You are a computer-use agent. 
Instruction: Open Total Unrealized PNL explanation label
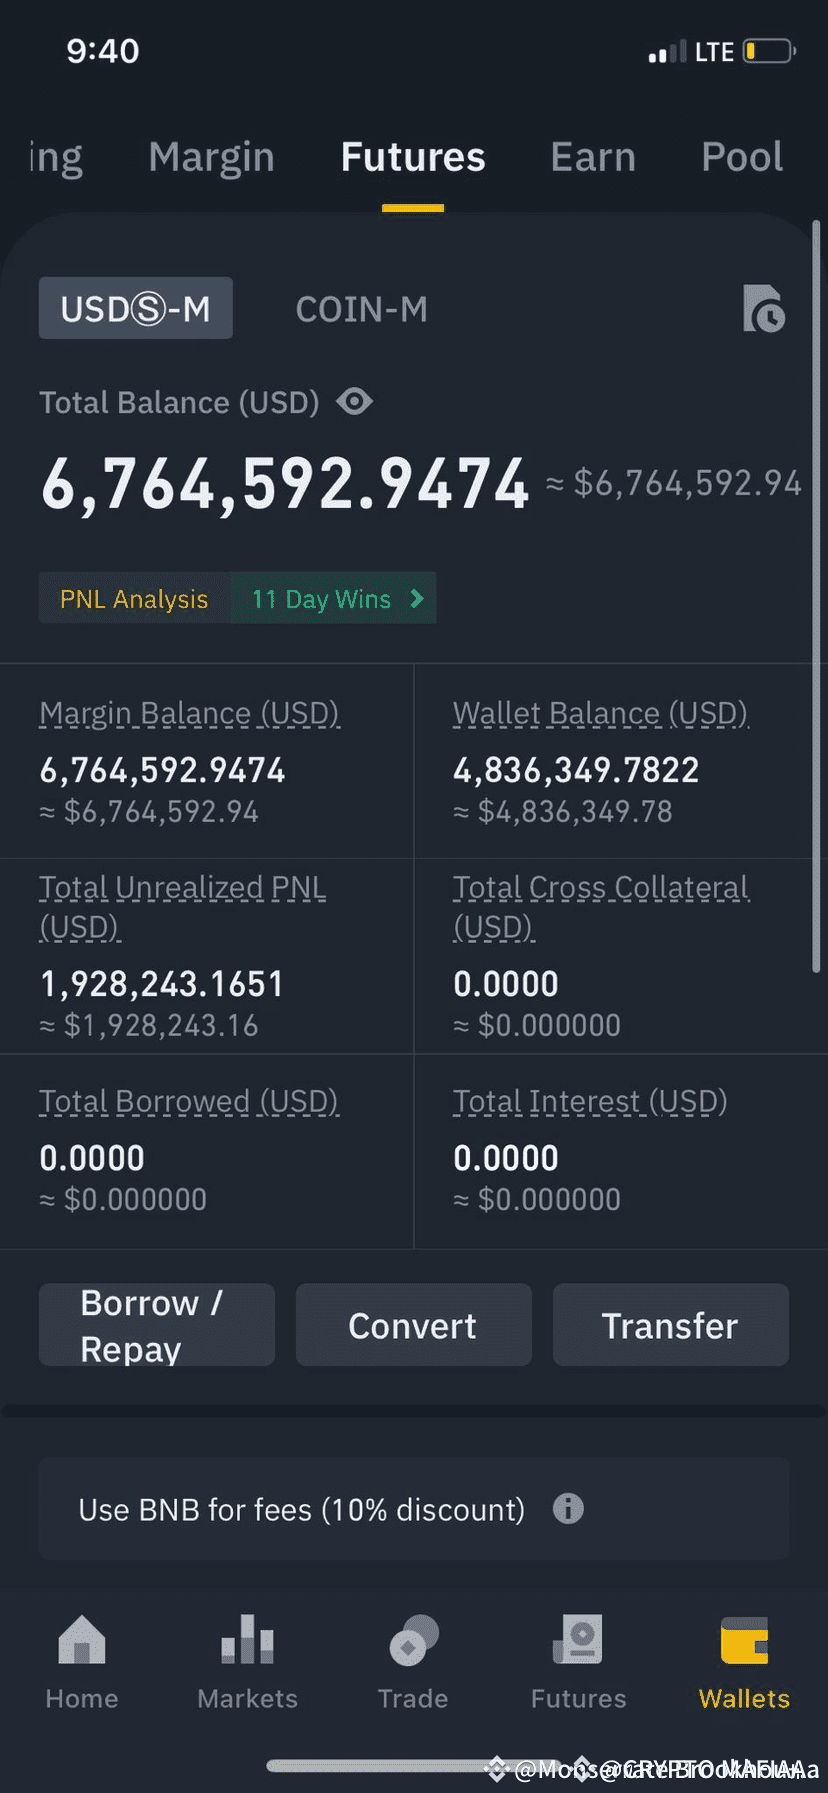(x=183, y=907)
